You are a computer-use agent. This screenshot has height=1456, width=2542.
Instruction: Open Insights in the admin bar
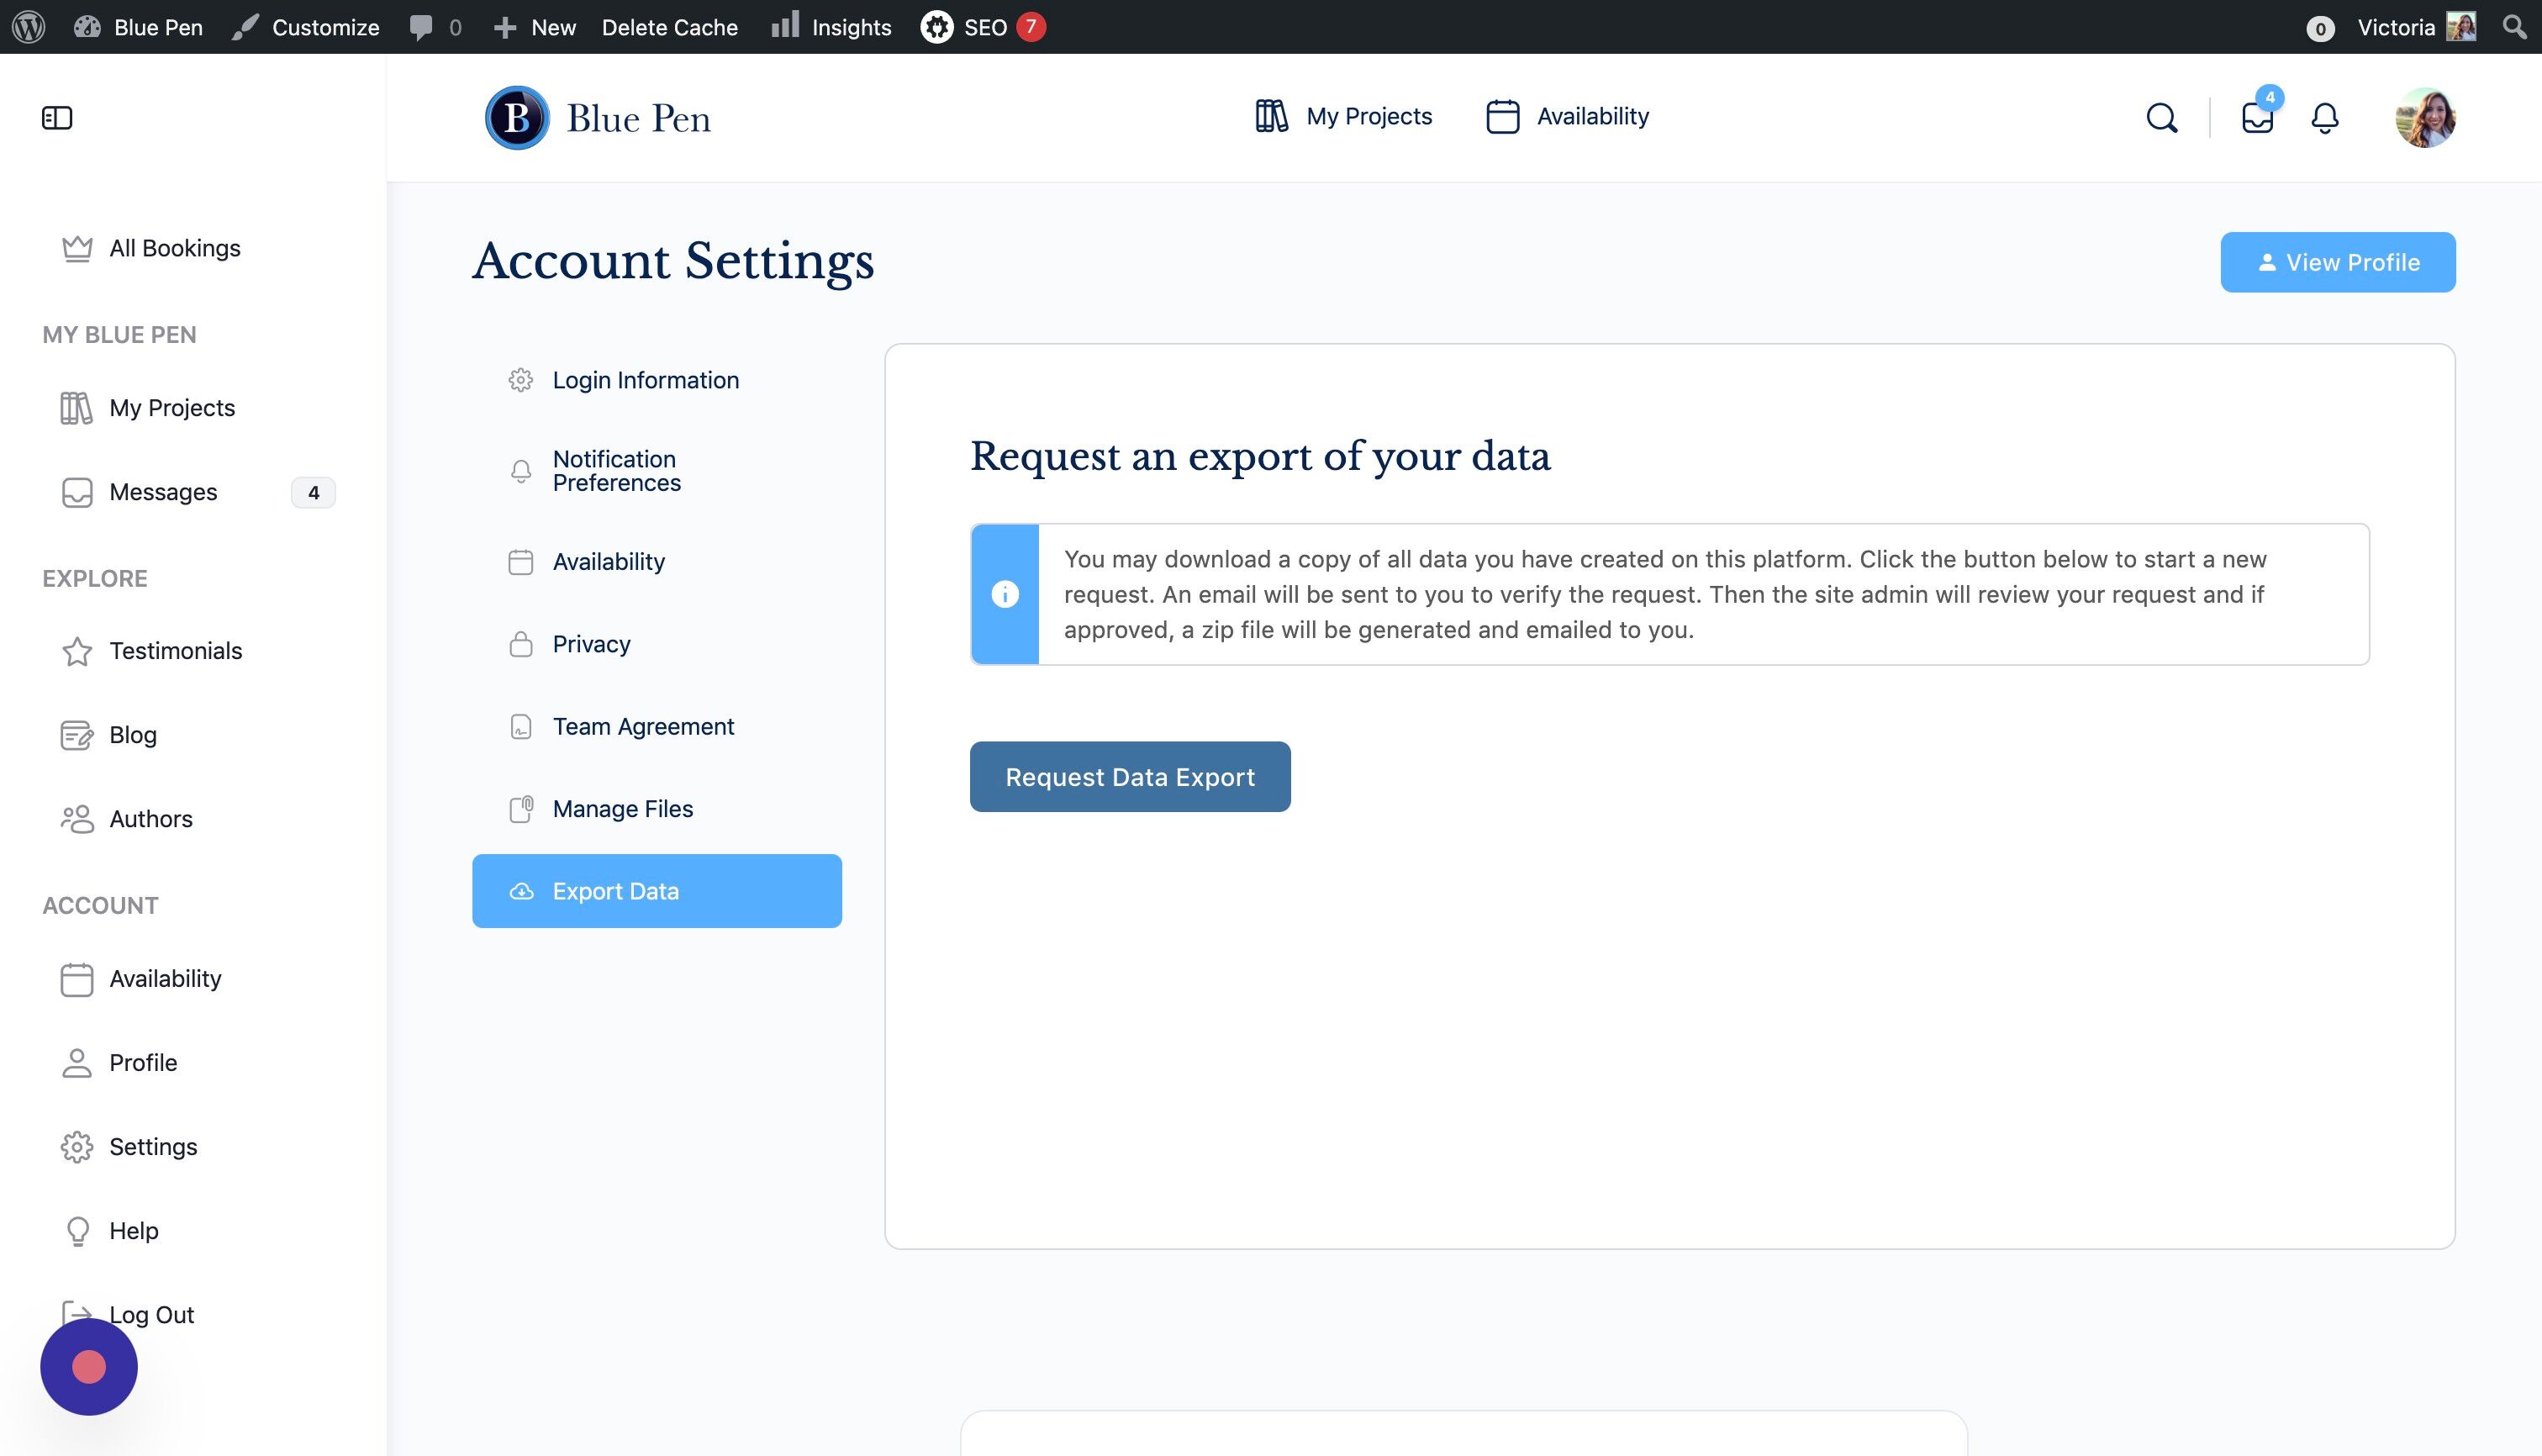tap(831, 27)
